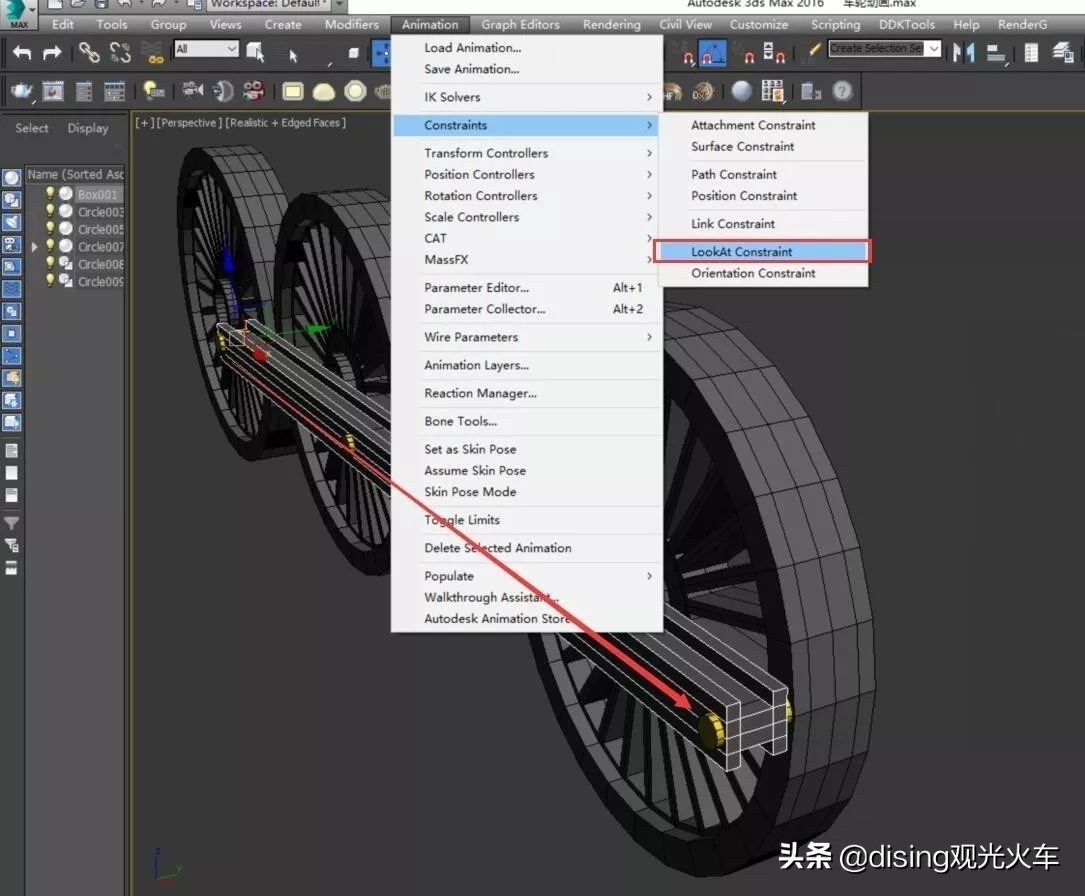The image size is (1085, 896).
Task: Select the Undo arrow icon
Action: pos(22,52)
